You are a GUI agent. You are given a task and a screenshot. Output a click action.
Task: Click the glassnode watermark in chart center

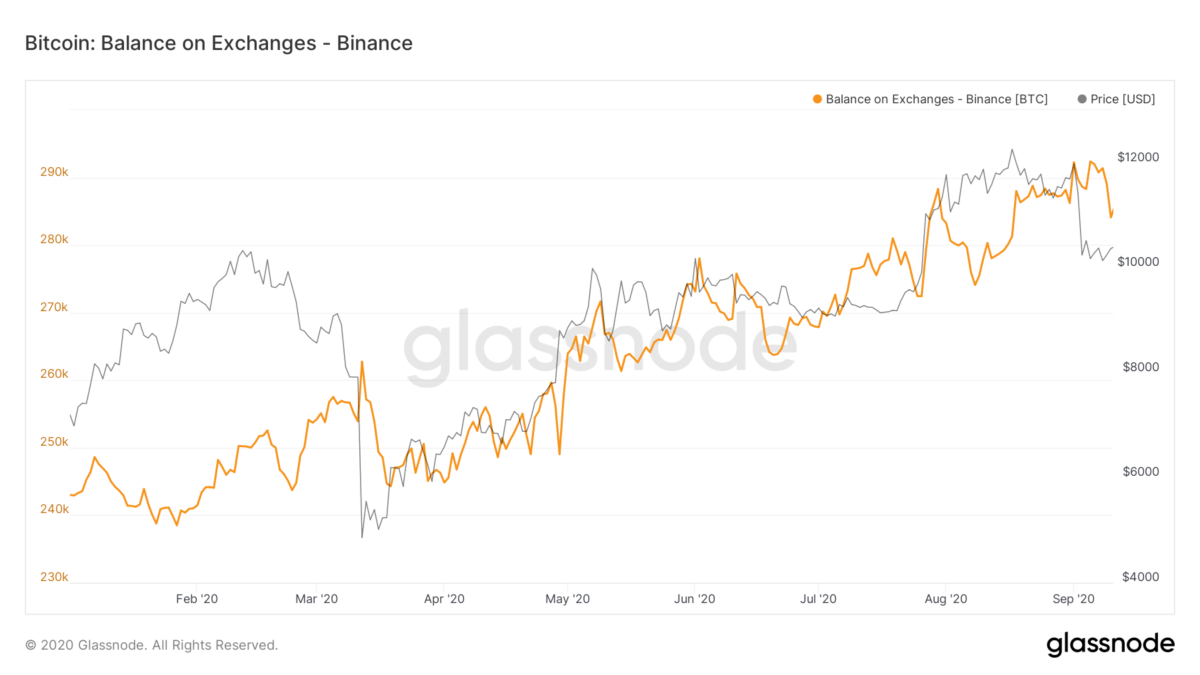pos(600,345)
